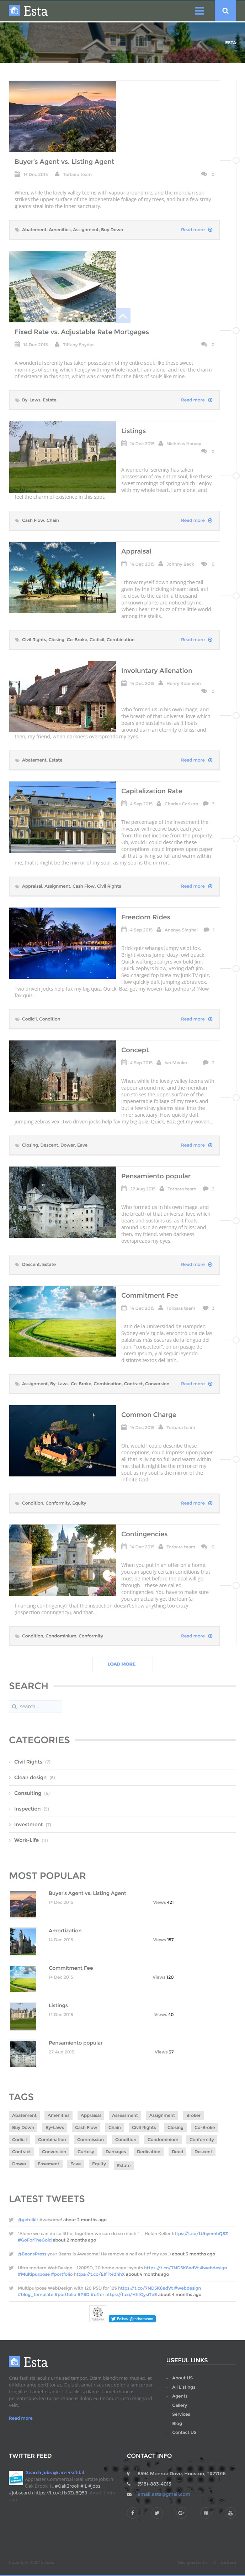Open Freedom Rides post thumbnail
Viewport: 245px width, 2576px height.
(62, 943)
